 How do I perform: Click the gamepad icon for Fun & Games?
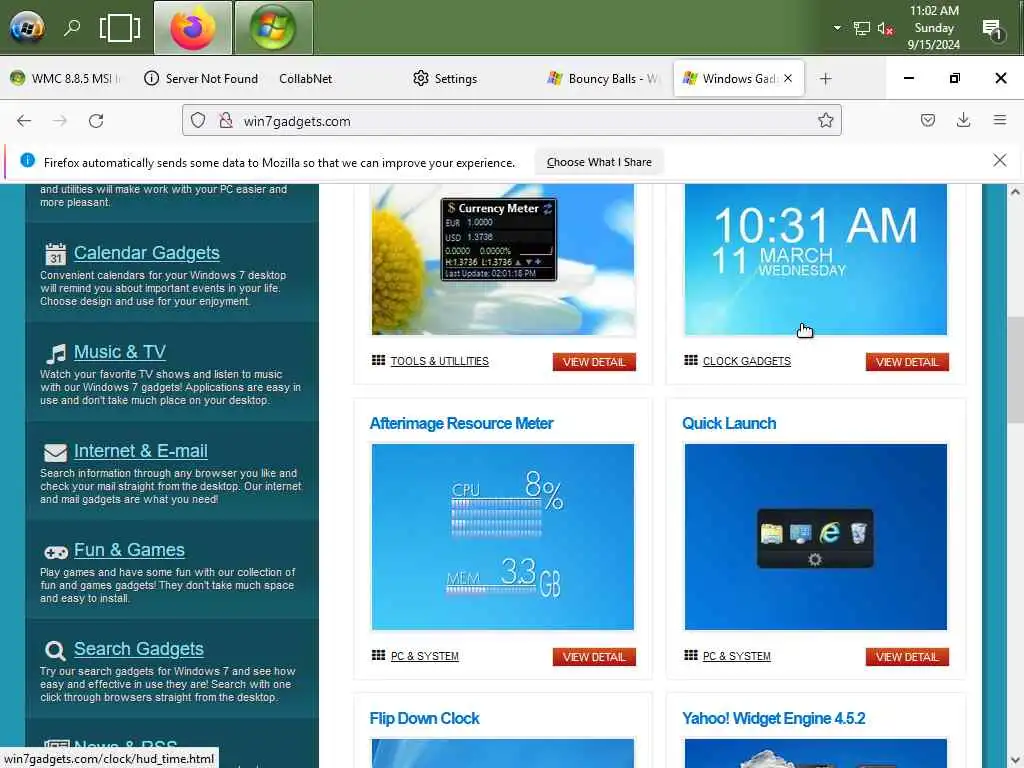56,553
